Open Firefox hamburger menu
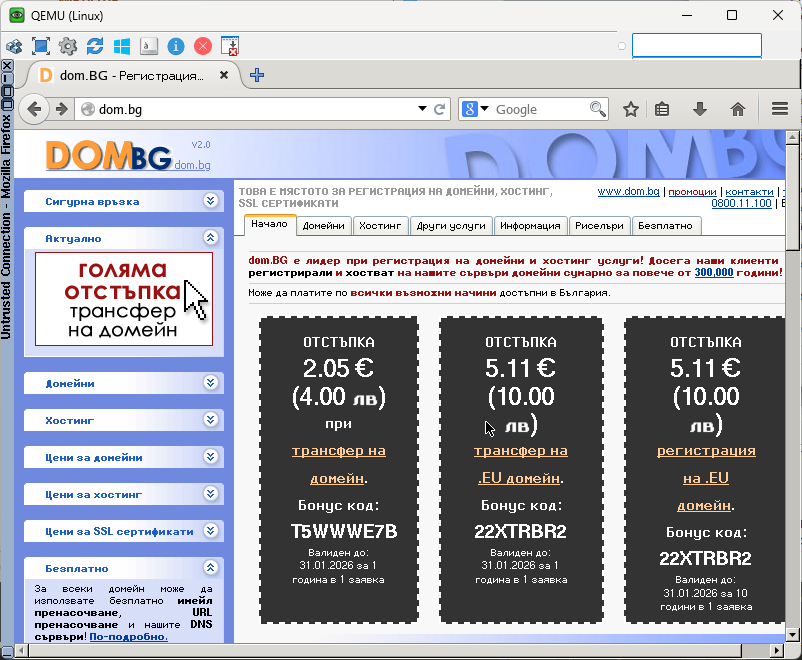802x660 pixels. pyautogui.click(x=779, y=108)
